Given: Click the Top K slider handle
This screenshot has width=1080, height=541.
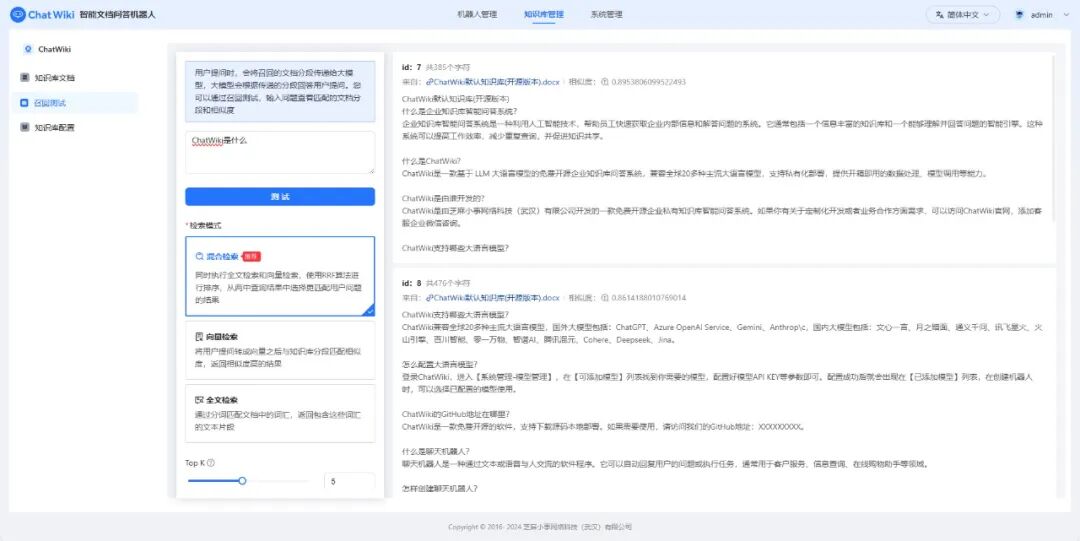Looking at the screenshot, I should pyautogui.click(x=242, y=481).
